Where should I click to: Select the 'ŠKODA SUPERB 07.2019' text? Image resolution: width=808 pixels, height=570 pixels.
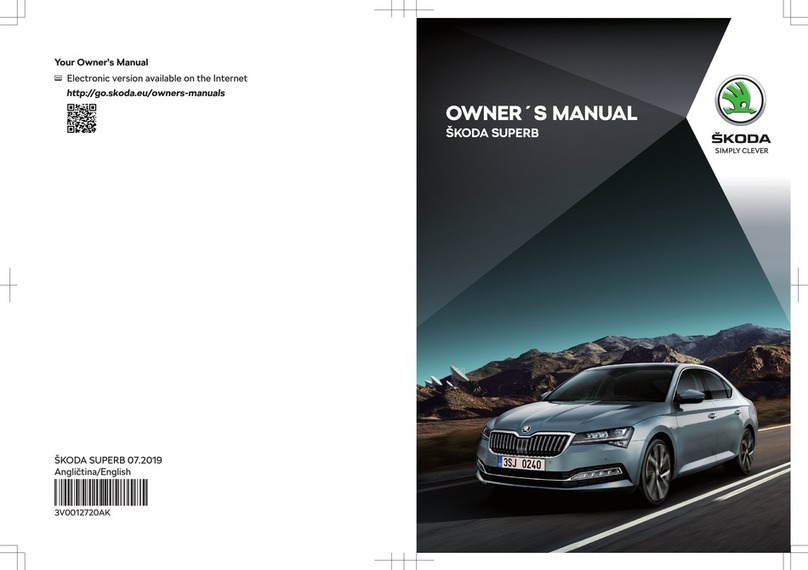tap(108, 460)
